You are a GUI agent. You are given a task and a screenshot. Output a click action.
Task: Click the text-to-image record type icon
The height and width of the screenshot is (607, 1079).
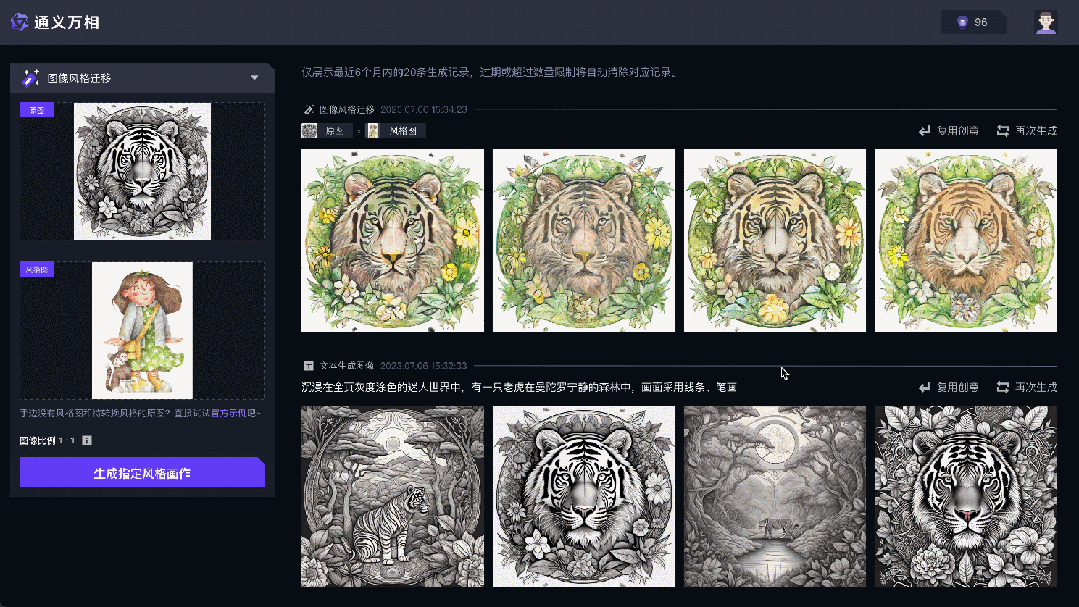[x=308, y=365]
